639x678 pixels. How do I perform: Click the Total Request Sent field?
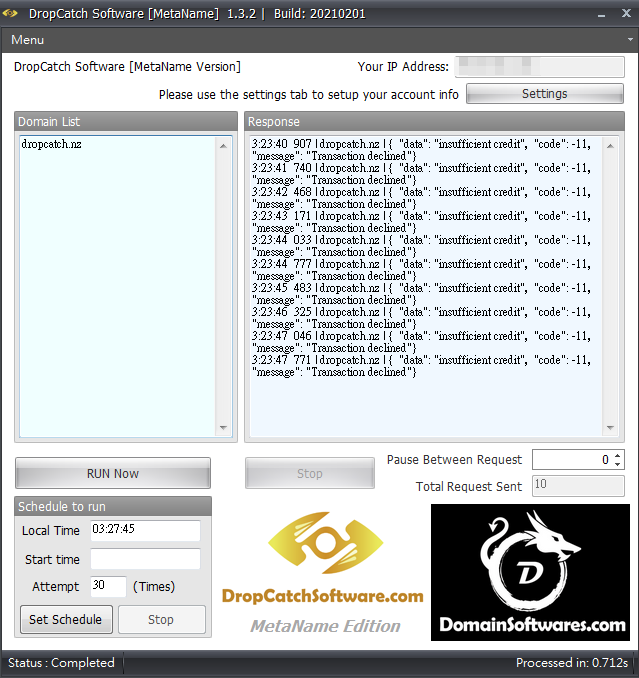578,486
